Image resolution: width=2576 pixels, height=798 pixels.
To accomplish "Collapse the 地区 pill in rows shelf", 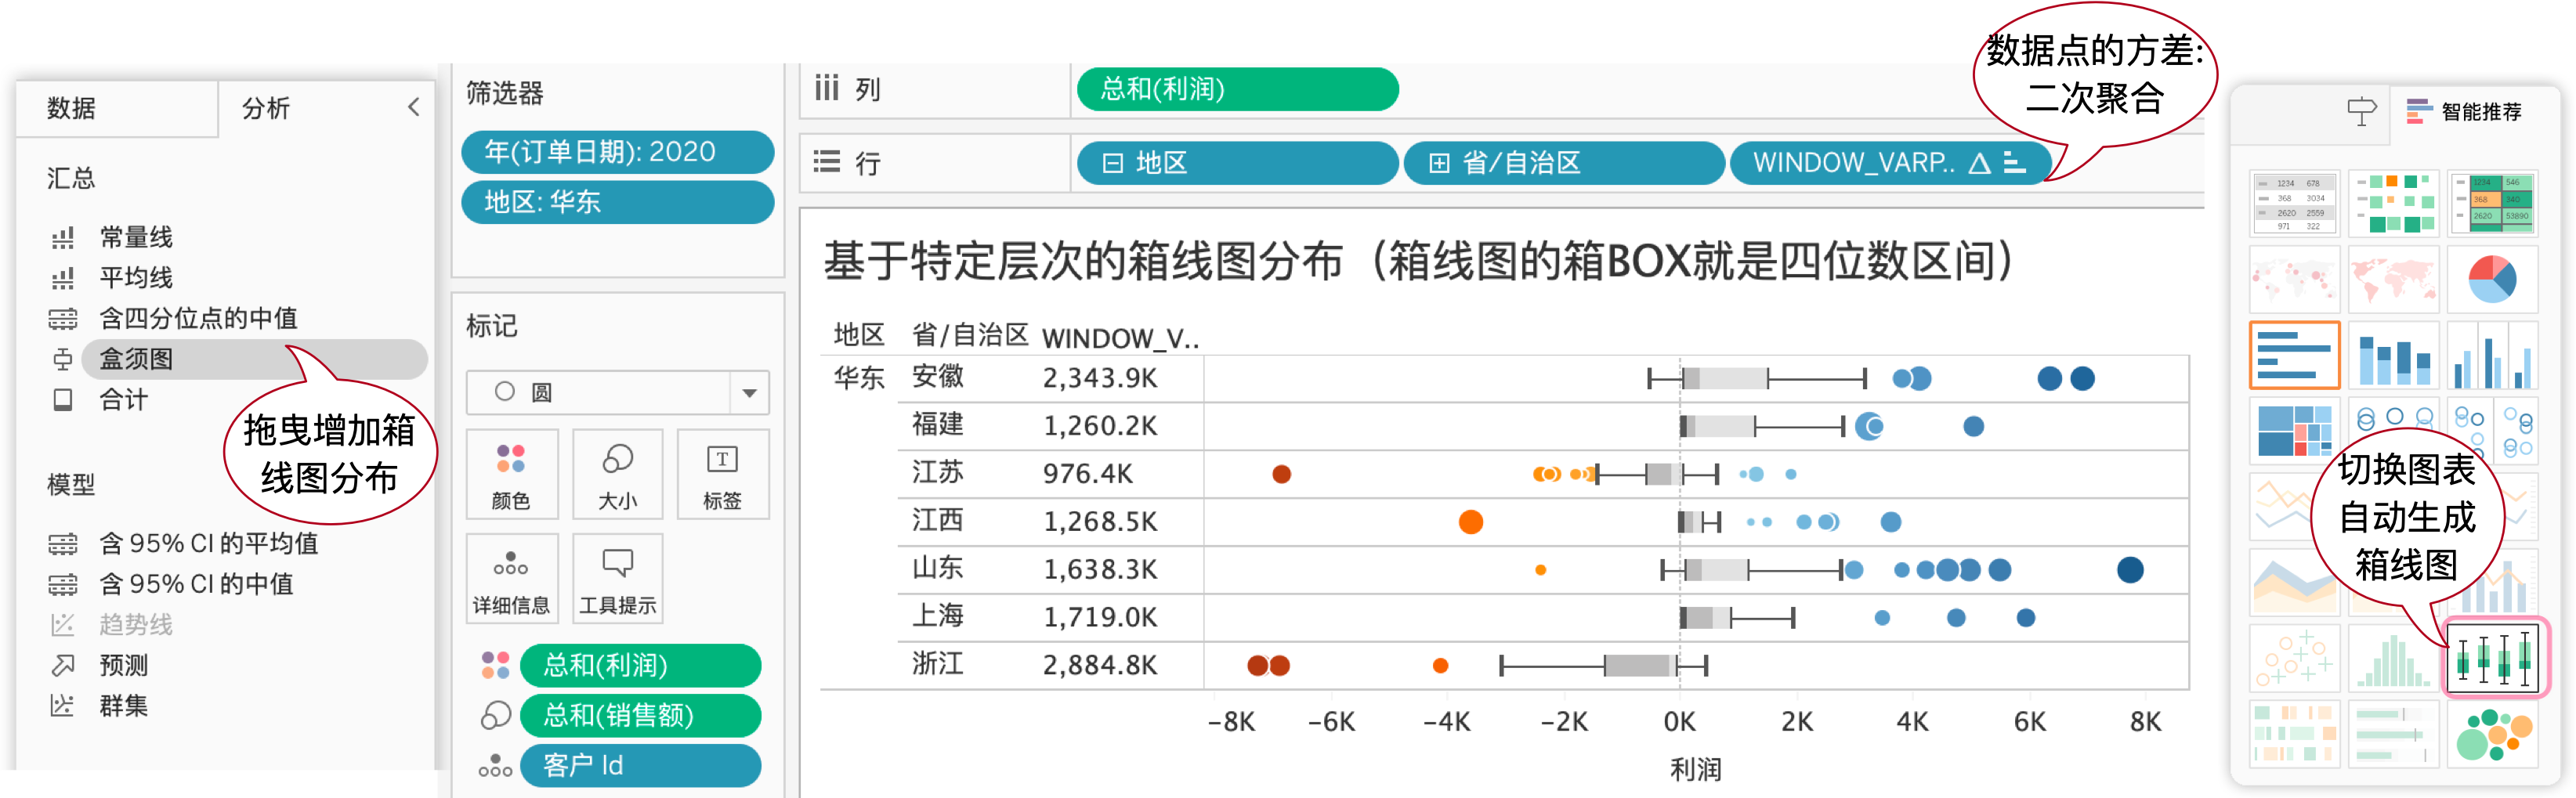I will [x=1112, y=163].
